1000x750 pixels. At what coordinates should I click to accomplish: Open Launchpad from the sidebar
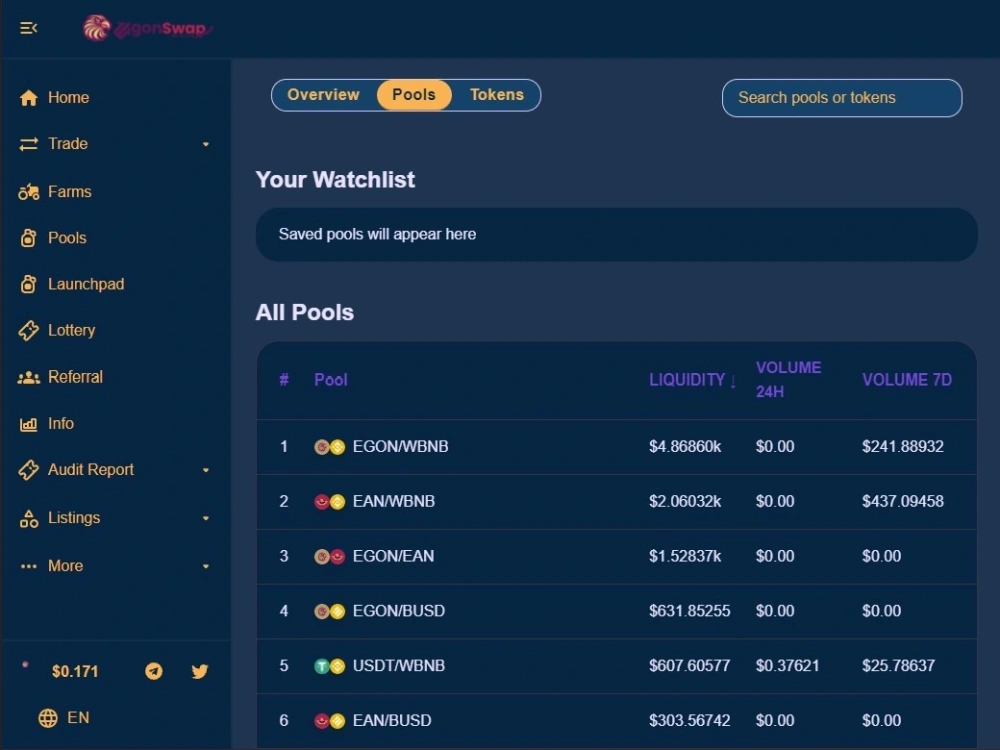click(x=86, y=284)
